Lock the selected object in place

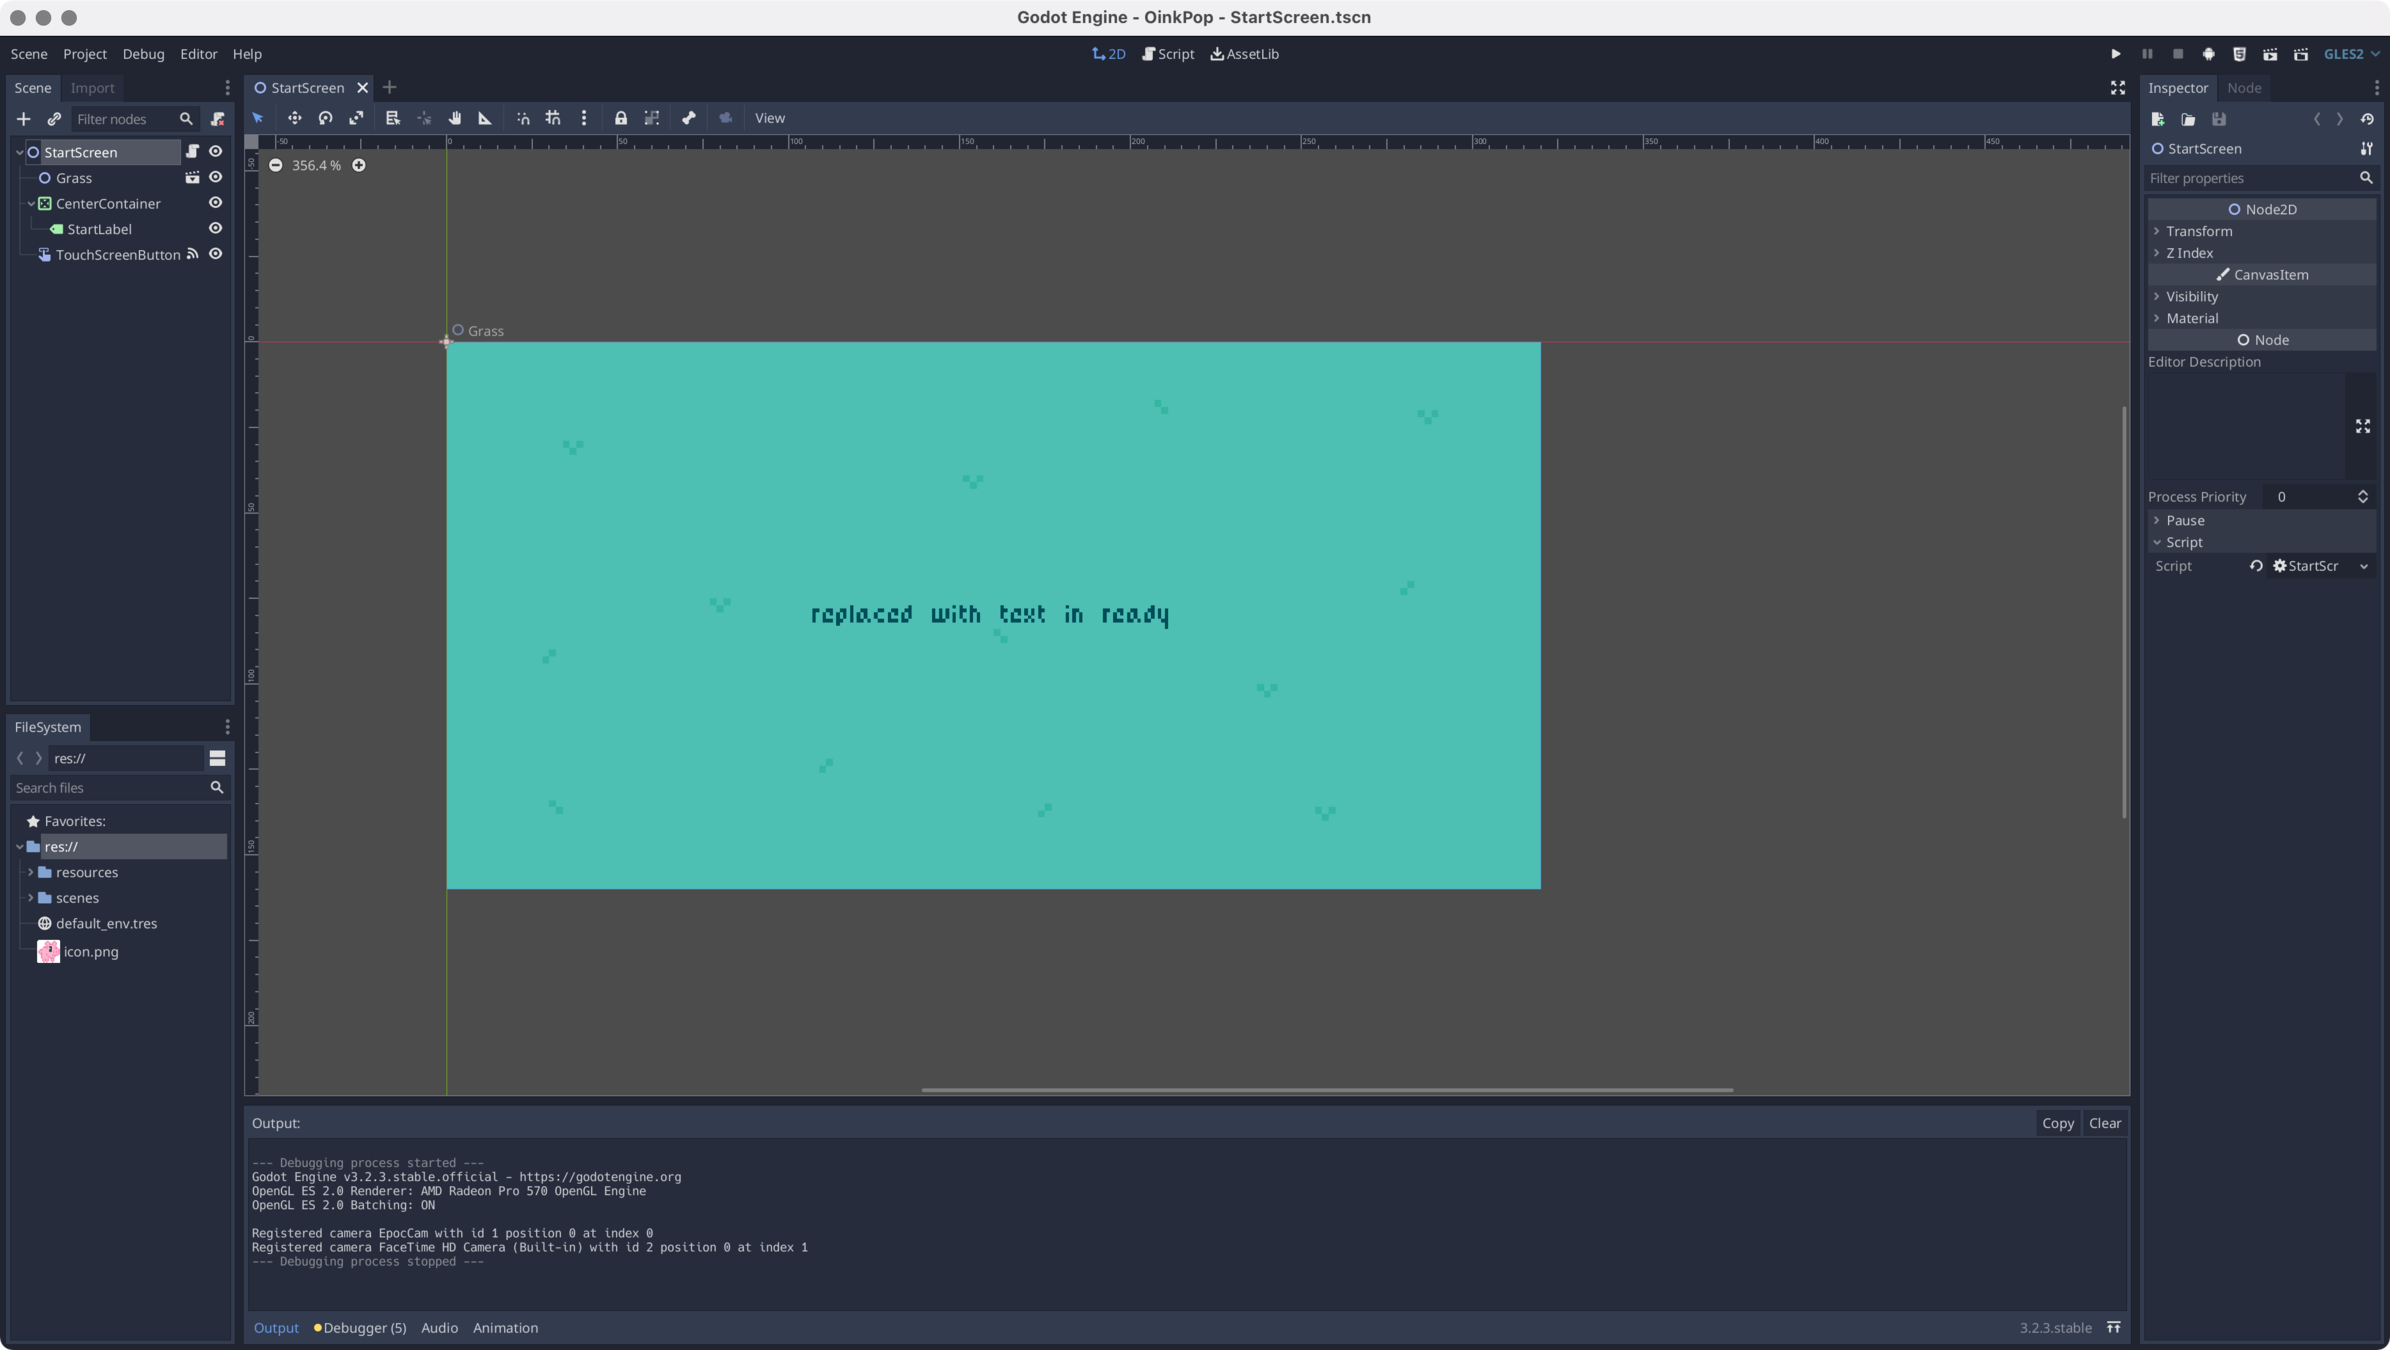pyautogui.click(x=620, y=118)
